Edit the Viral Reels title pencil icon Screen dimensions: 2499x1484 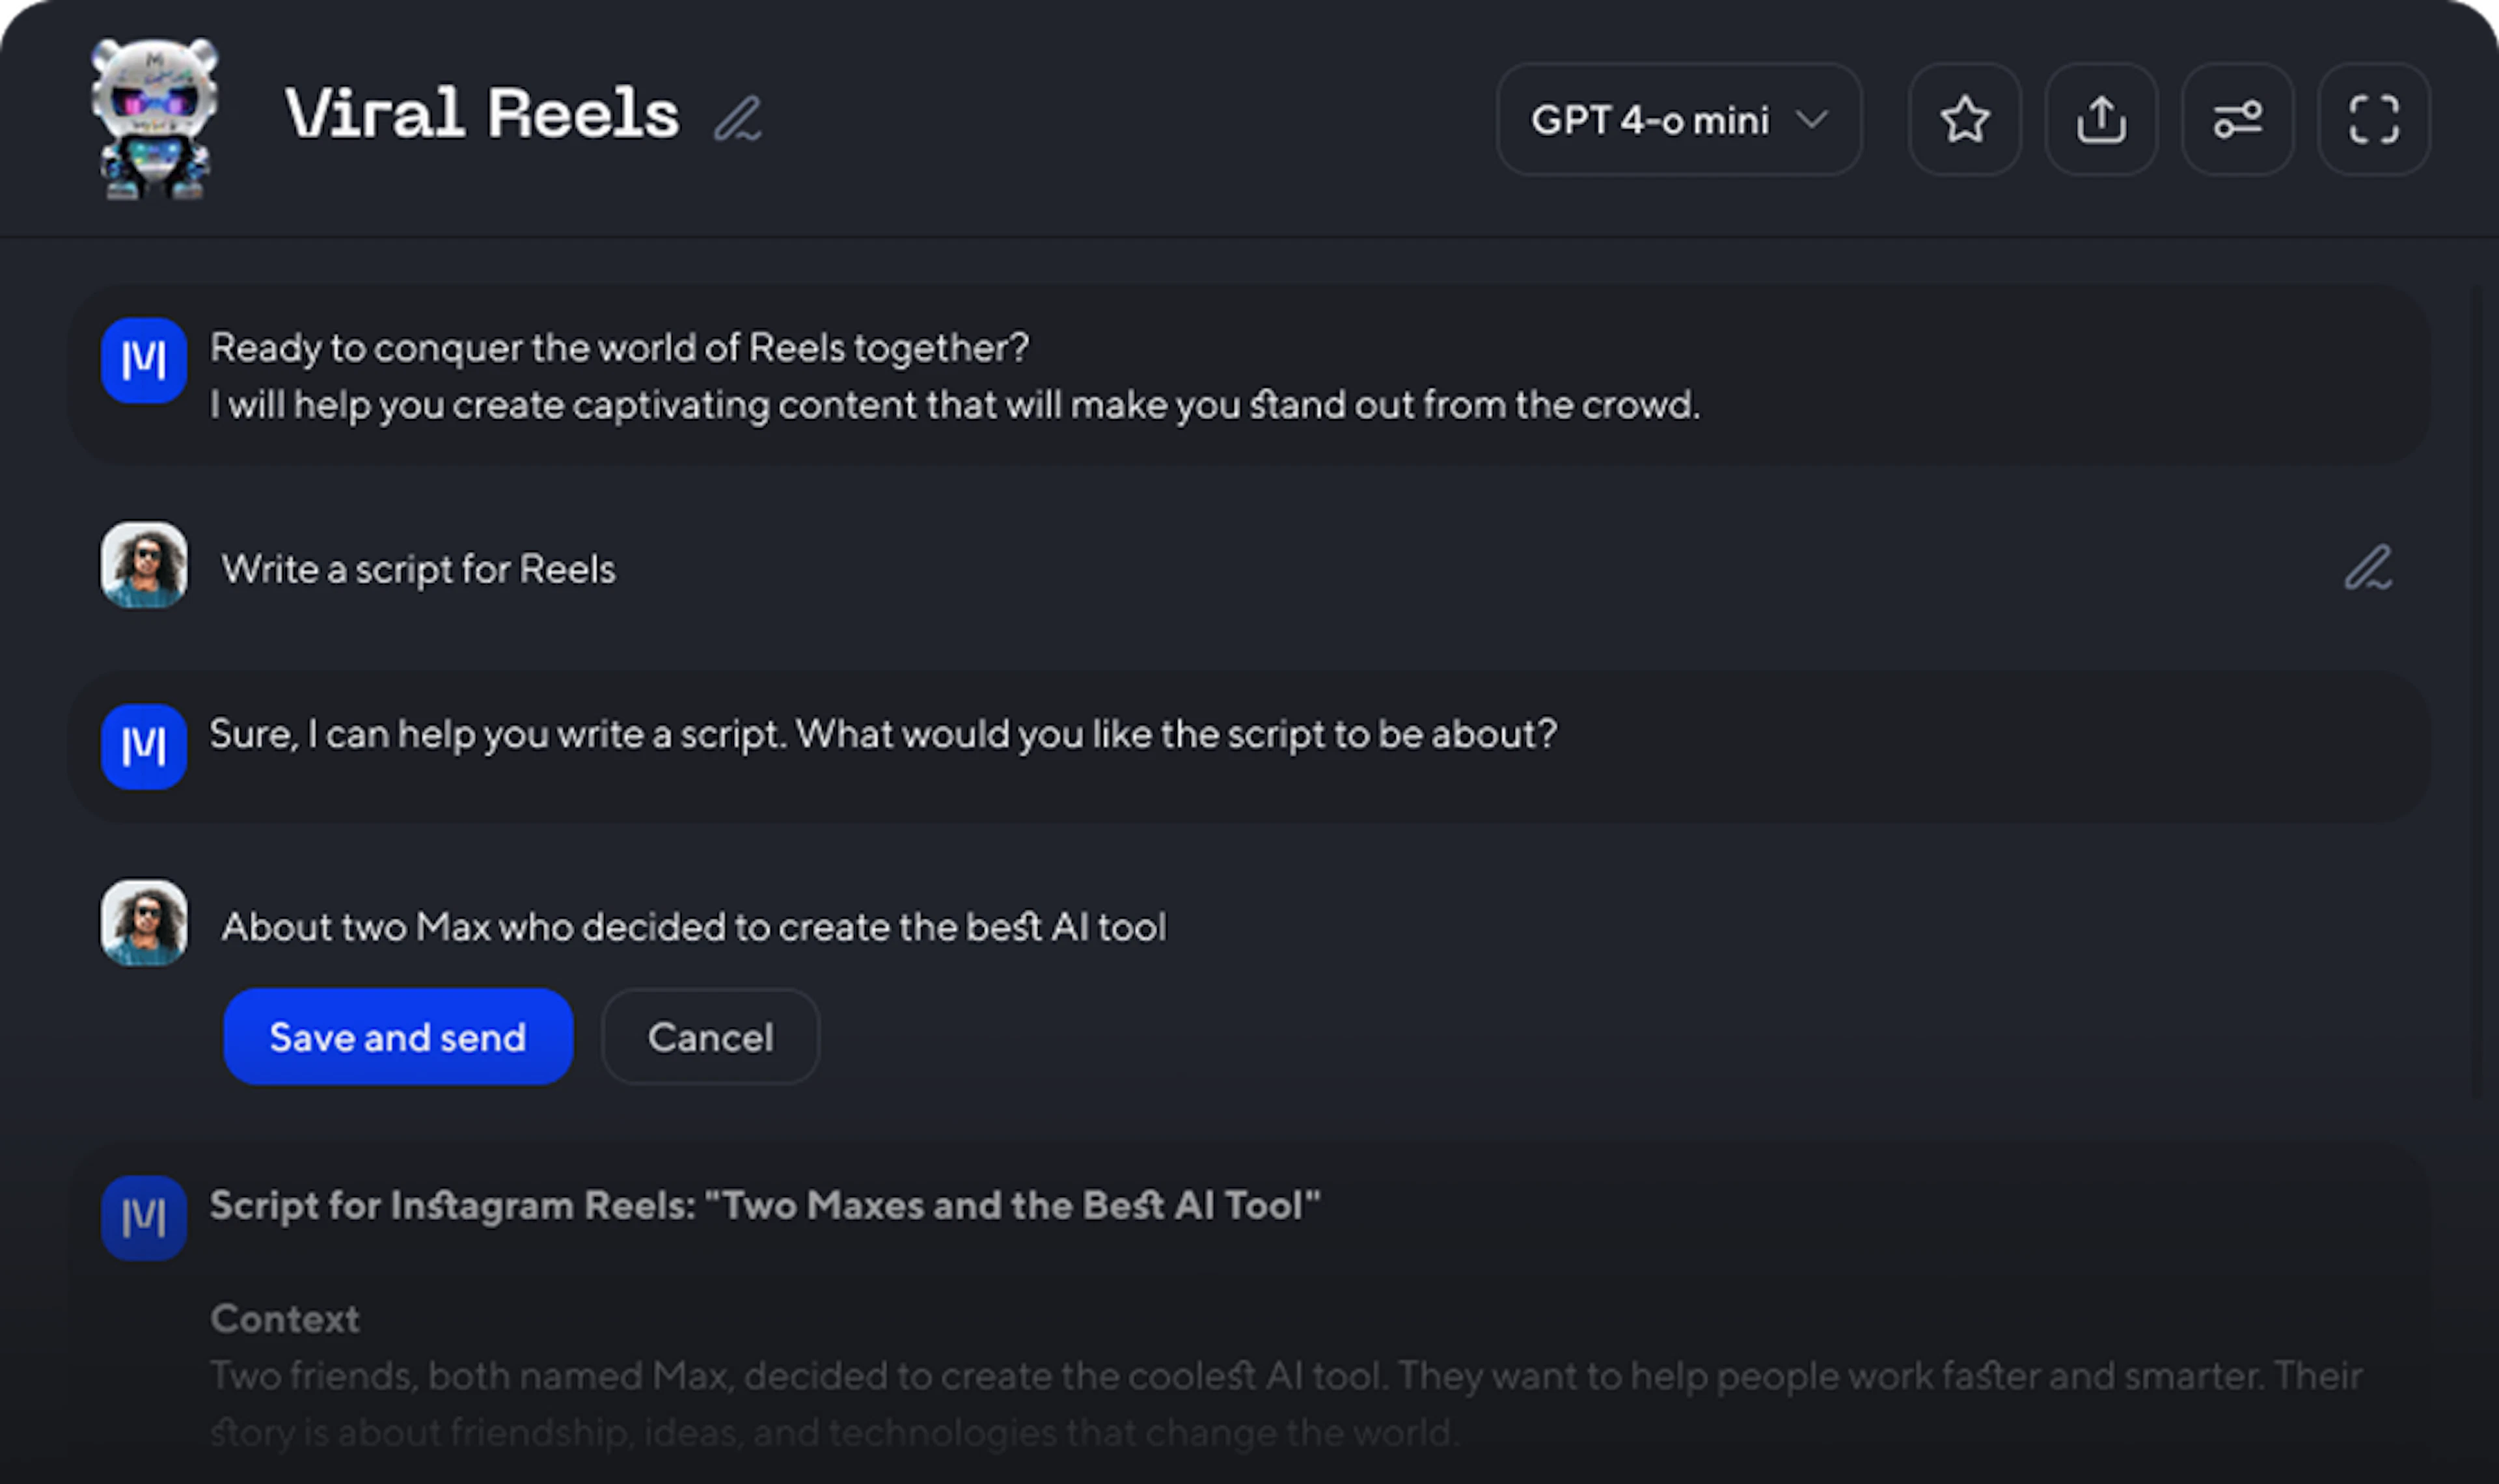coord(738,119)
